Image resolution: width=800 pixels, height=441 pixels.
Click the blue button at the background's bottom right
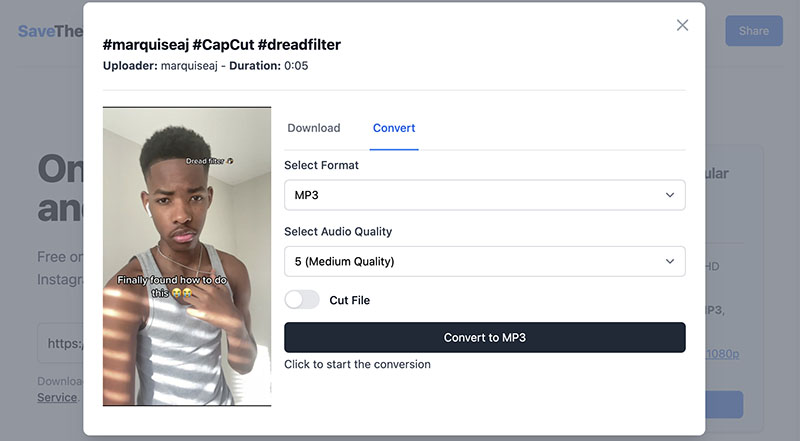click(724, 404)
